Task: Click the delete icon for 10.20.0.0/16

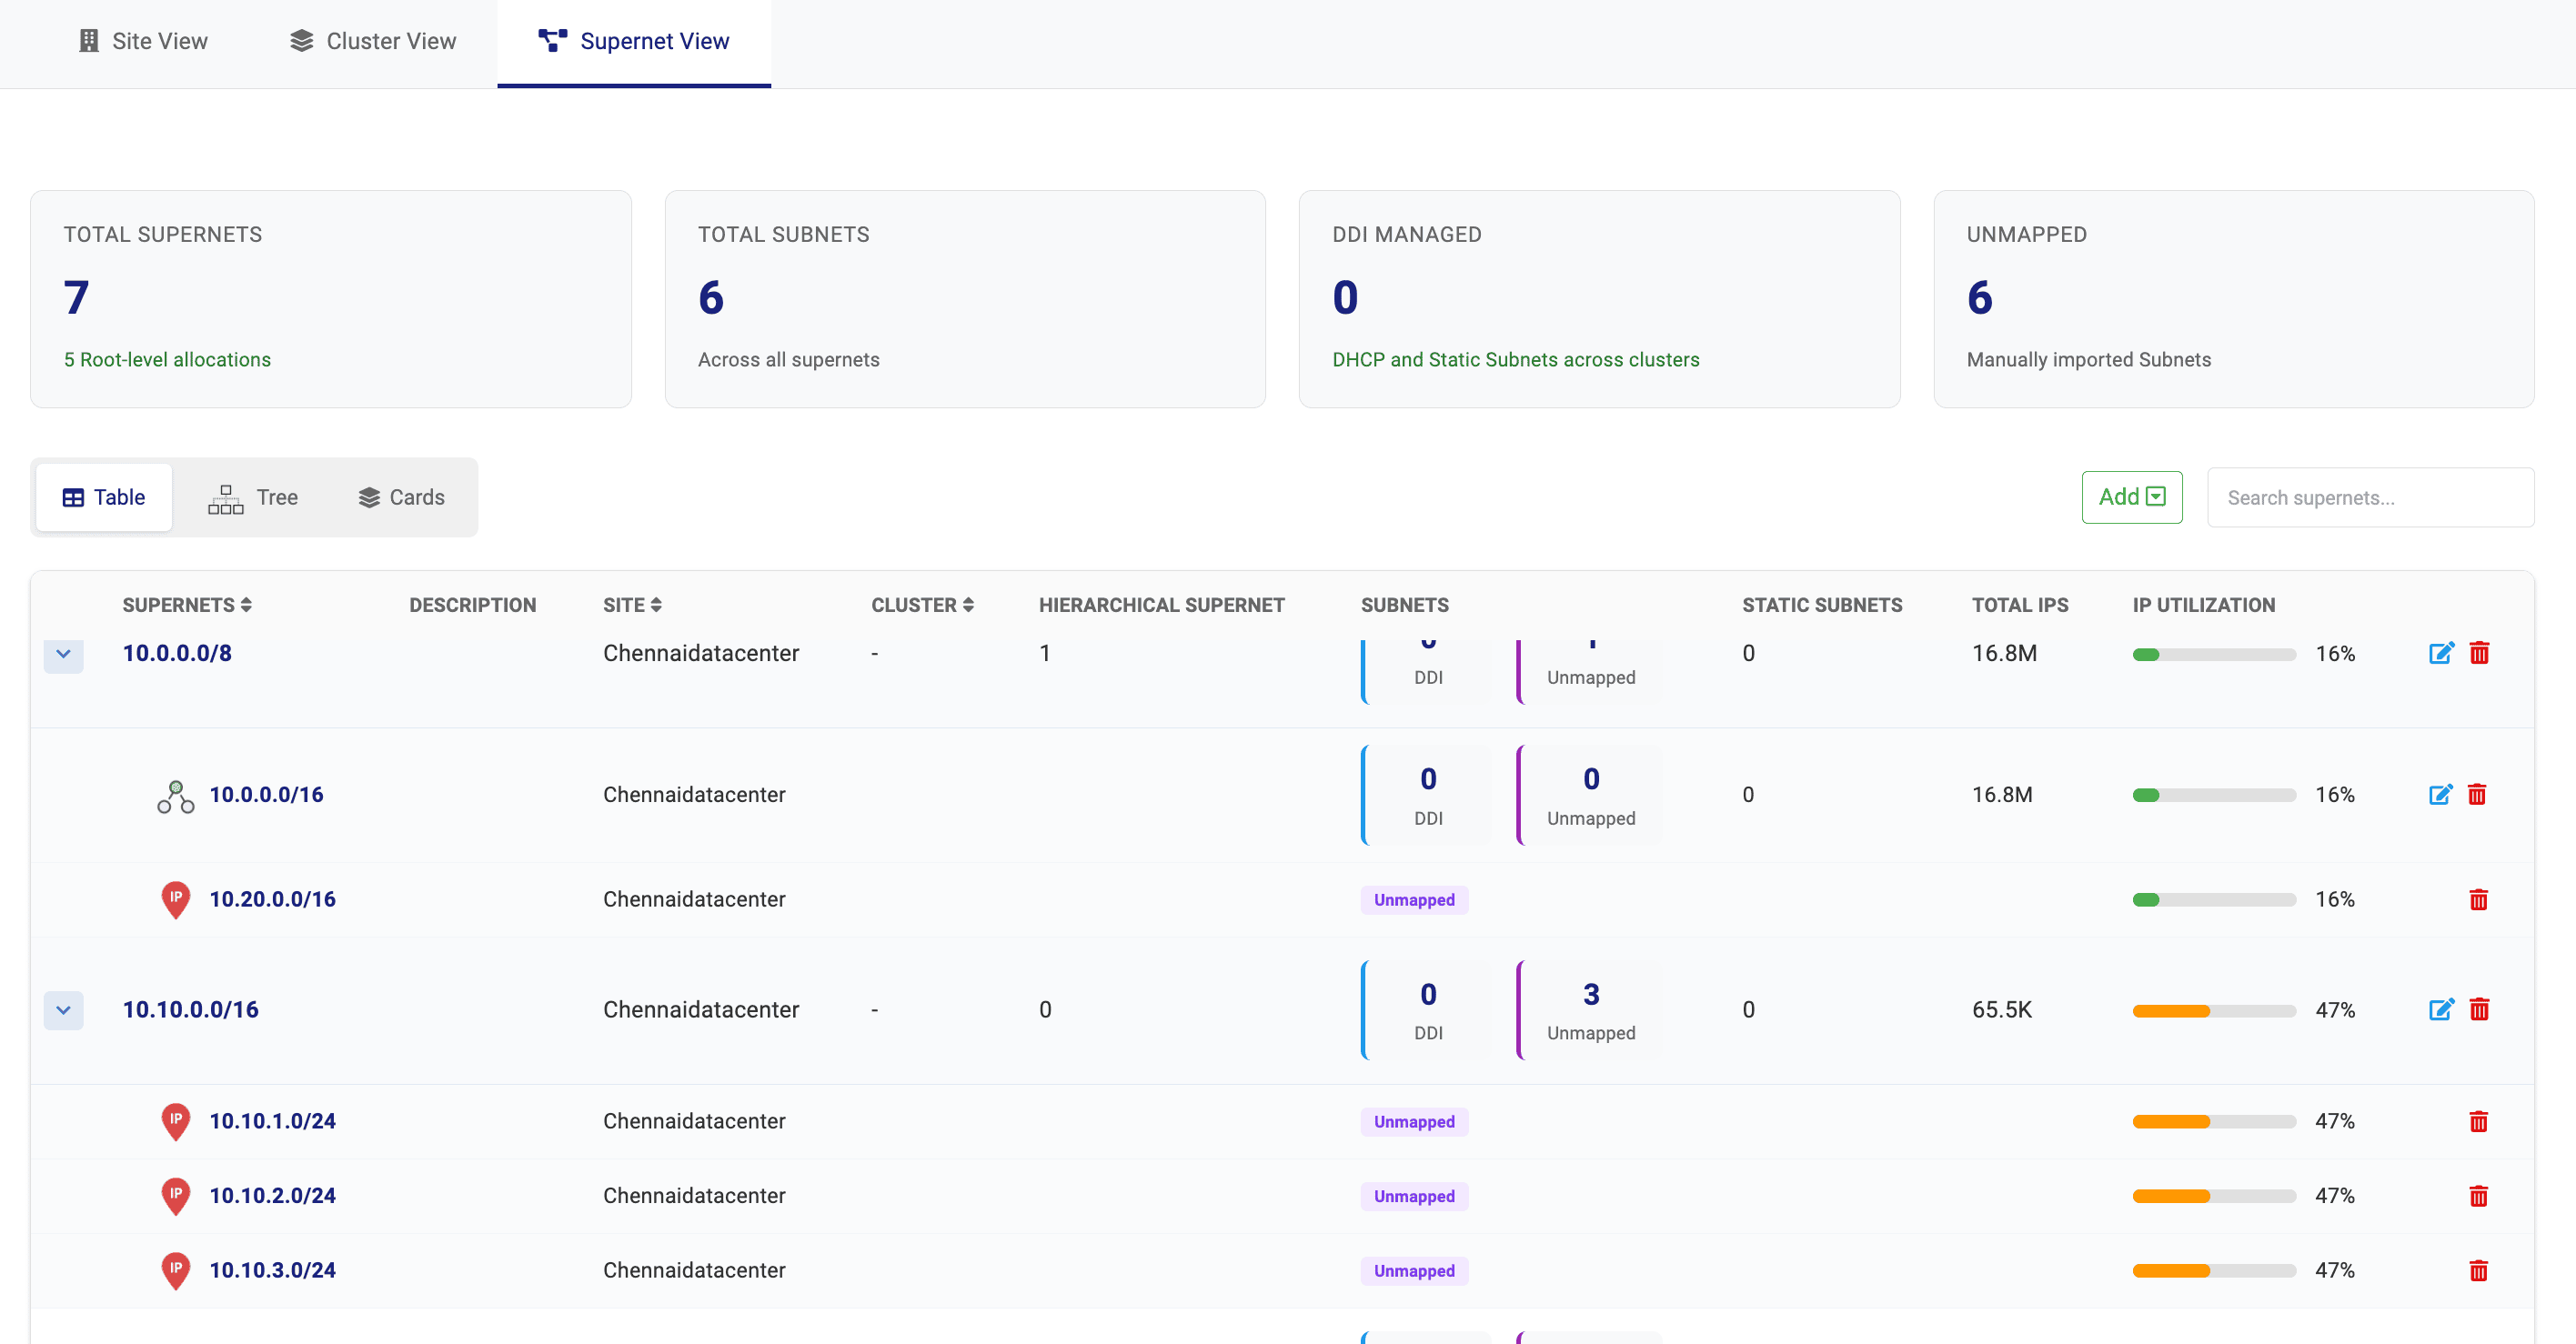Action: point(2479,899)
